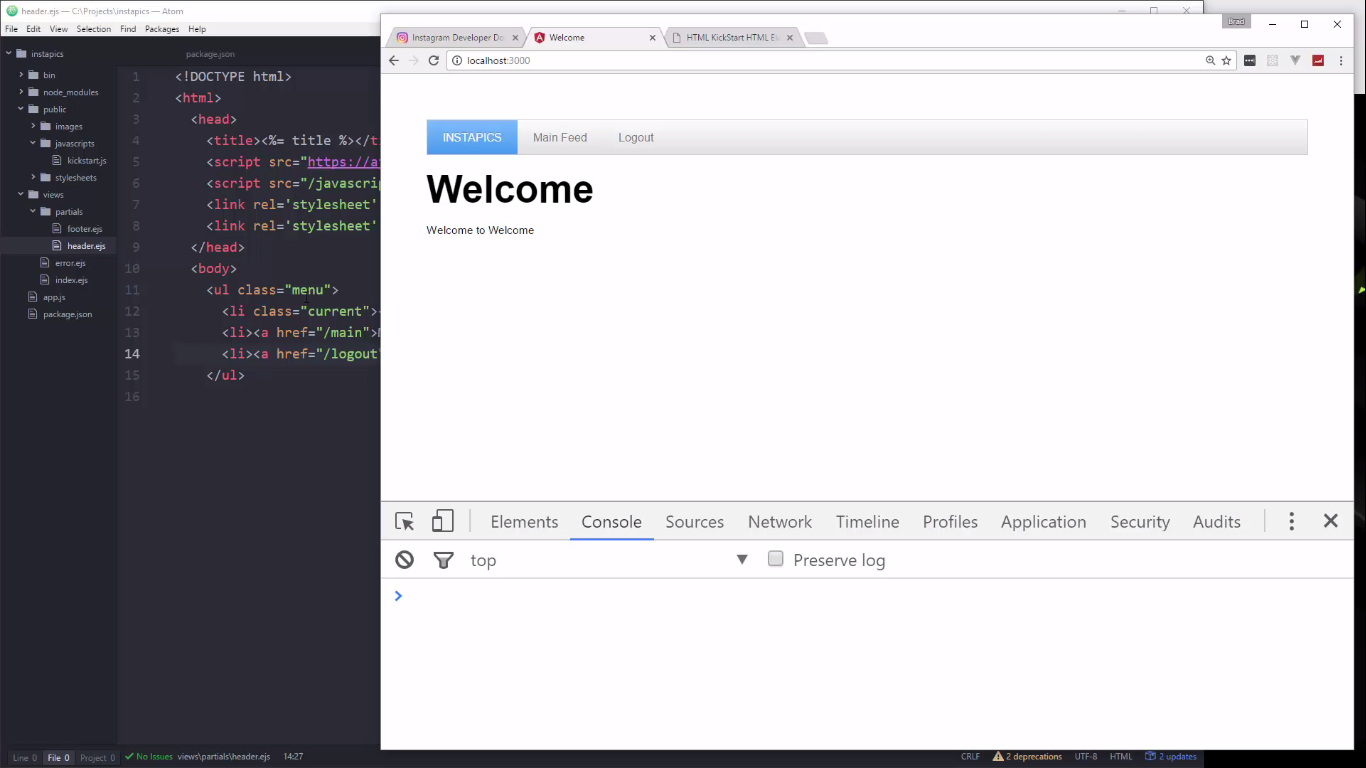Open the Chrome three-dot menu
The width and height of the screenshot is (1366, 768).
[x=1341, y=60]
